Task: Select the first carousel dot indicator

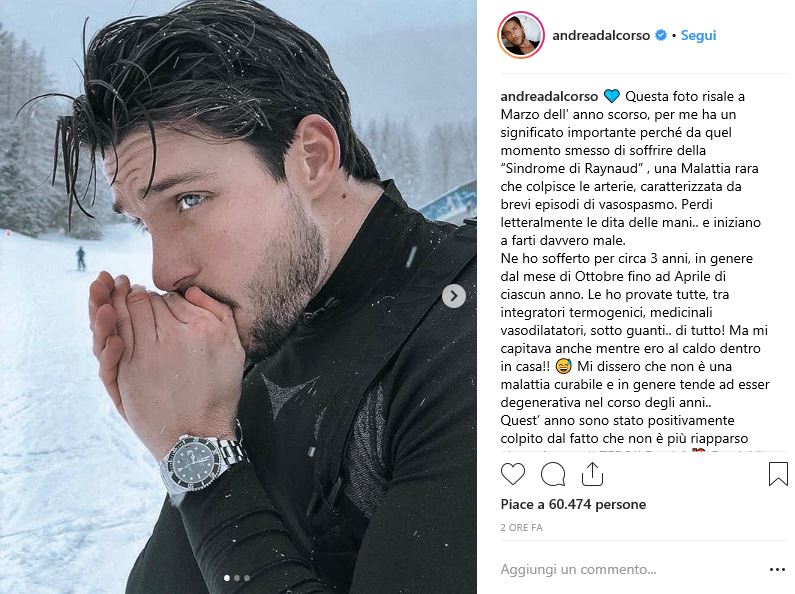Action: click(x=227, y=578)
